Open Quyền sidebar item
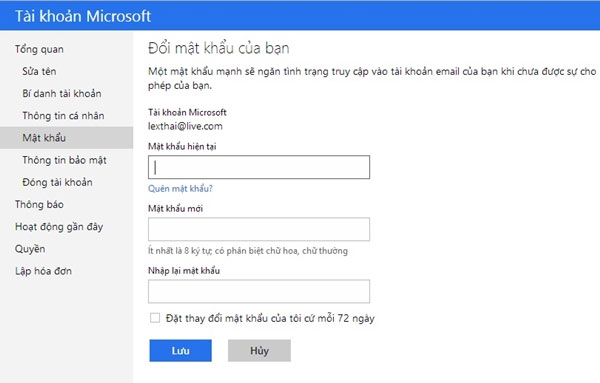 30,249
